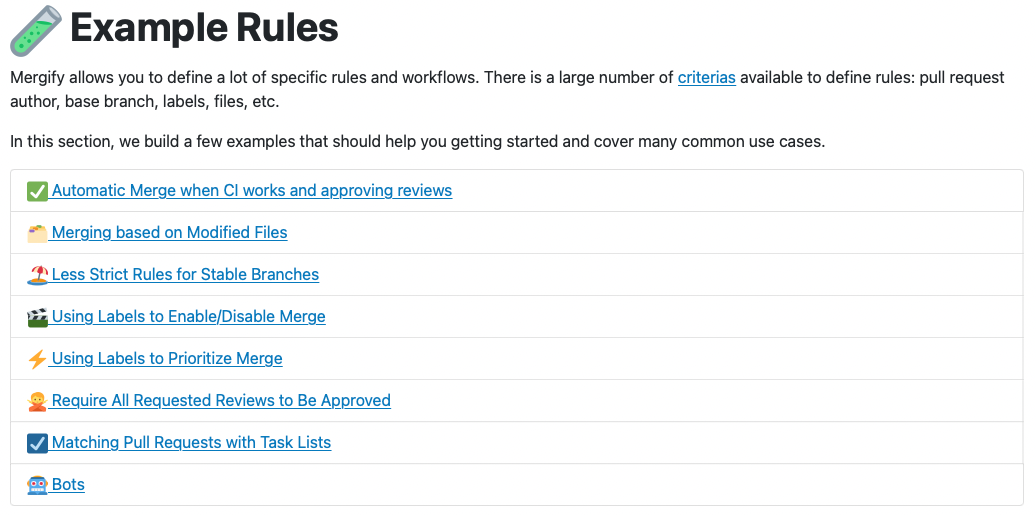Viewport: 1036px width, 515px height.
Task: Open Less Strict Rules for Stable Branches
Action: 186,274
